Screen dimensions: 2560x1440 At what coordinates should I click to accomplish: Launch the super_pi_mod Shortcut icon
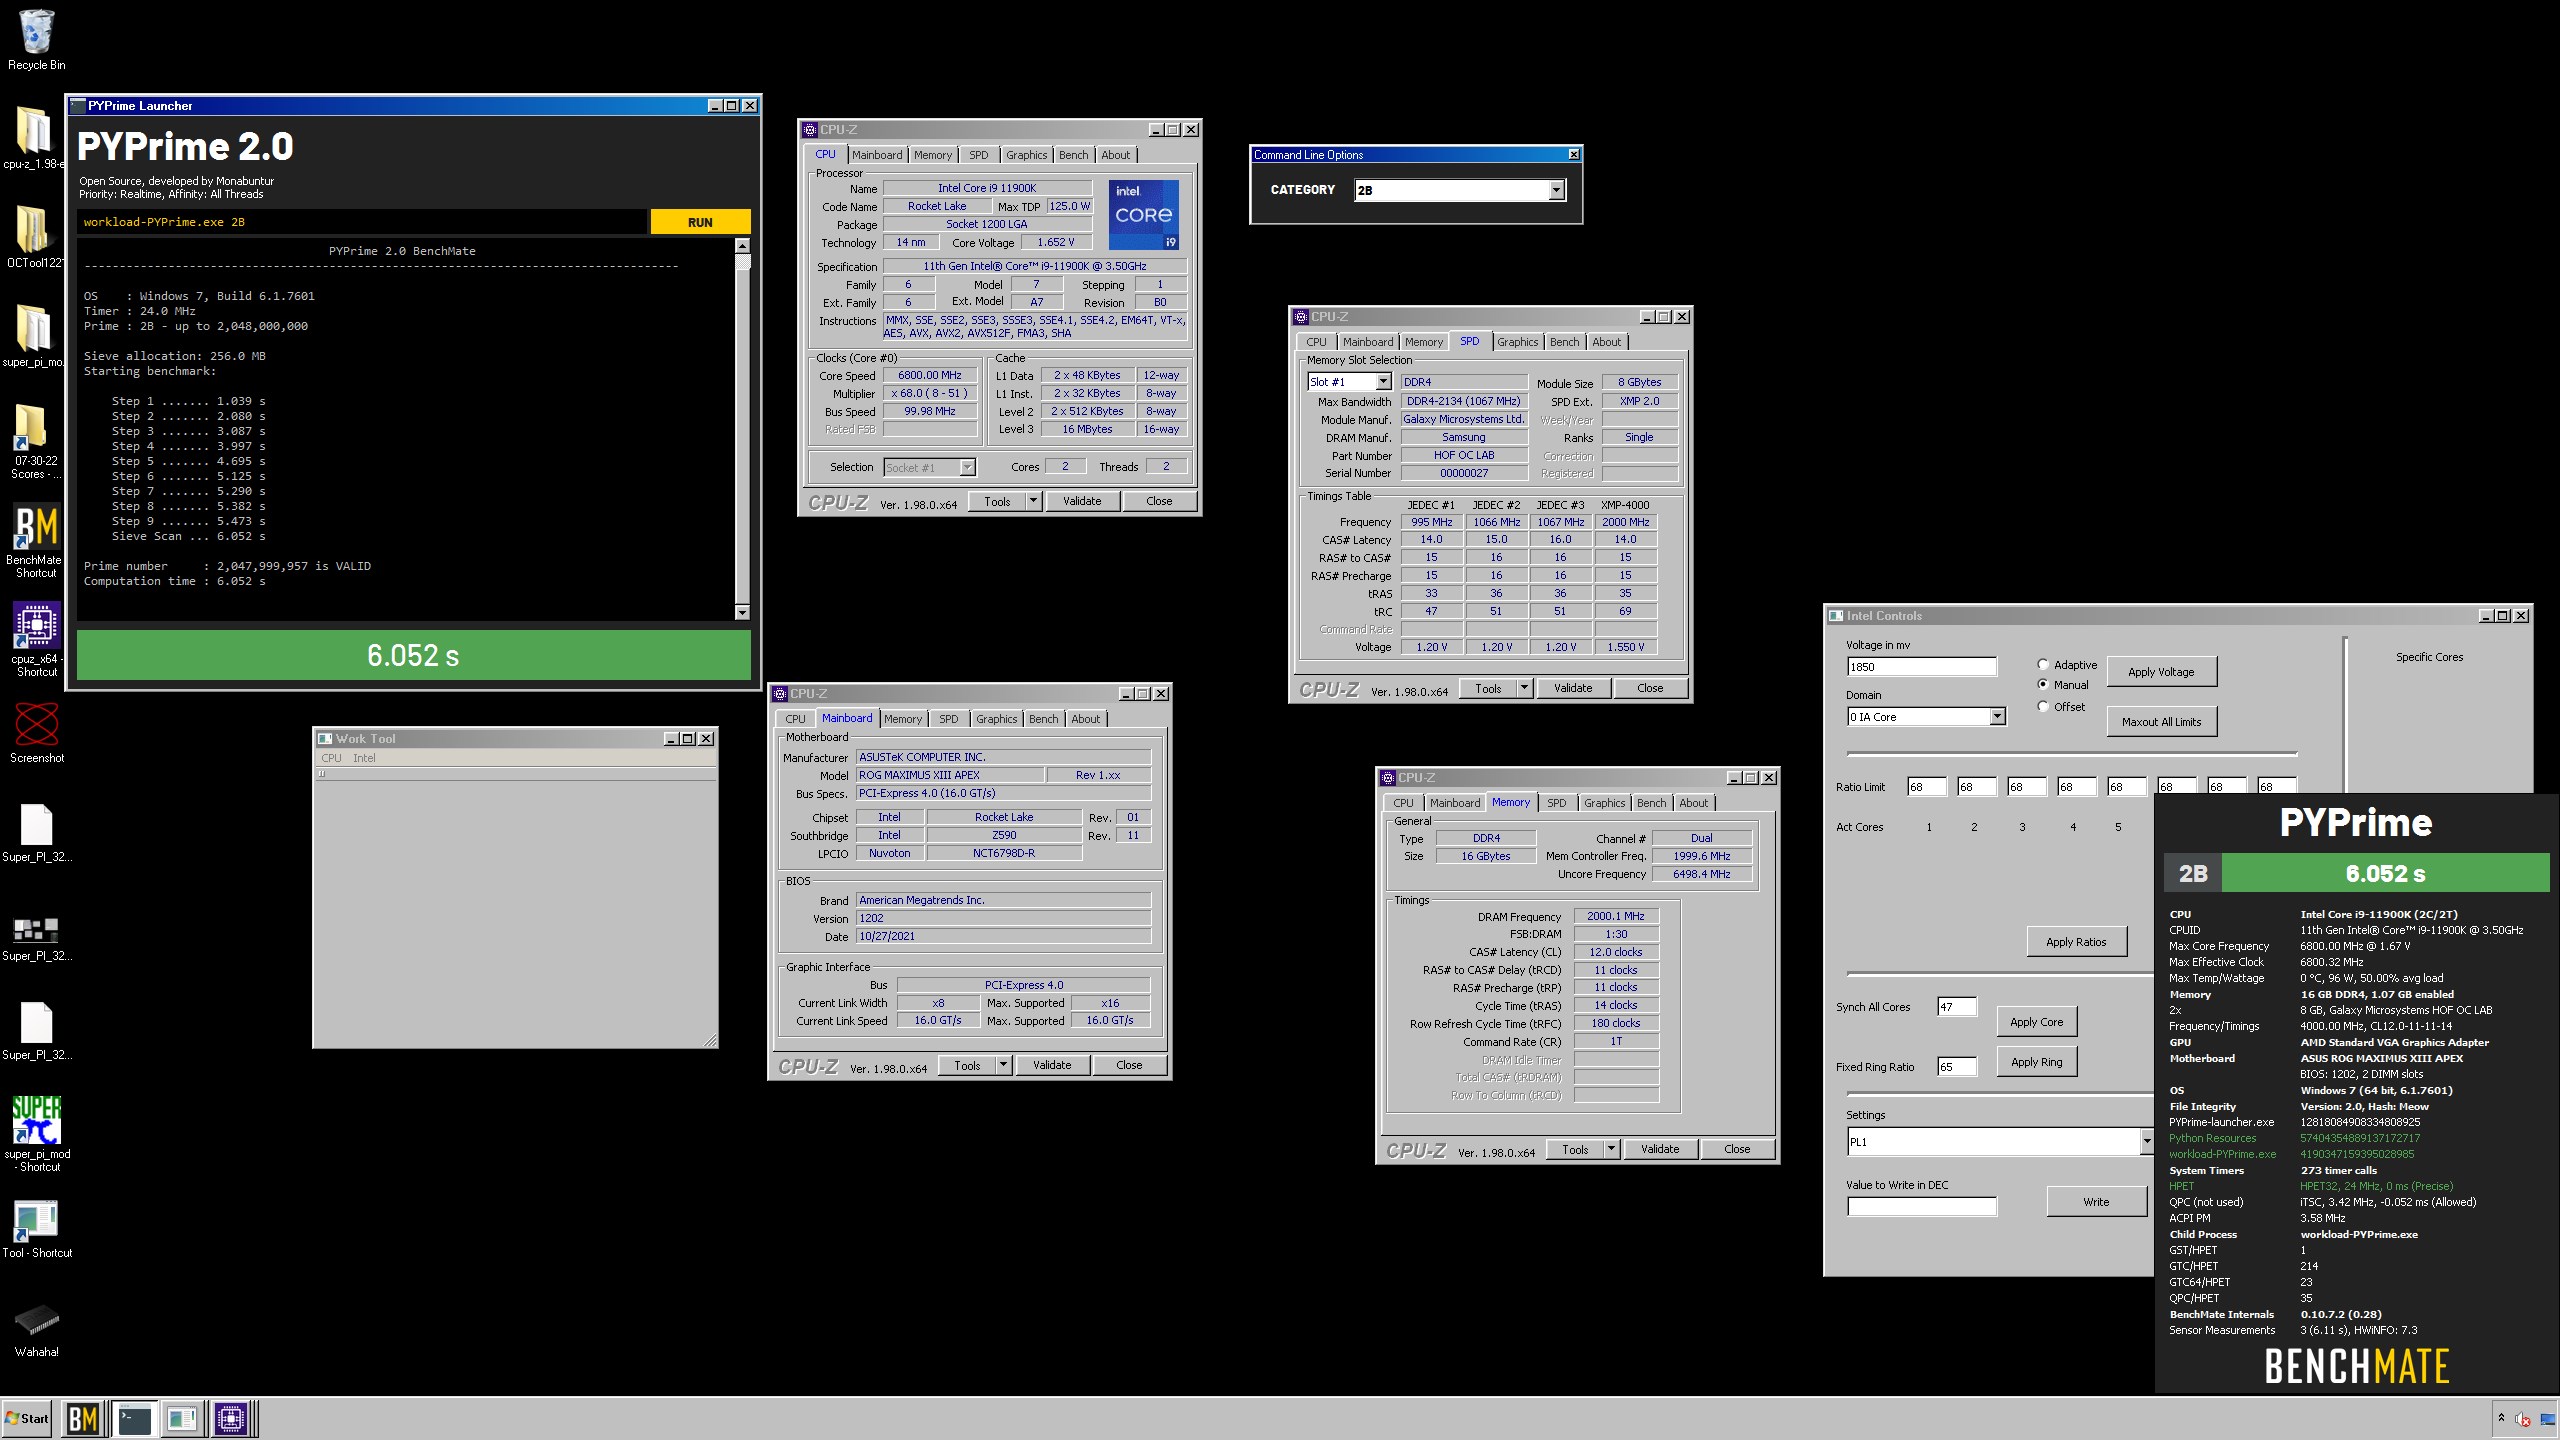36,1133
